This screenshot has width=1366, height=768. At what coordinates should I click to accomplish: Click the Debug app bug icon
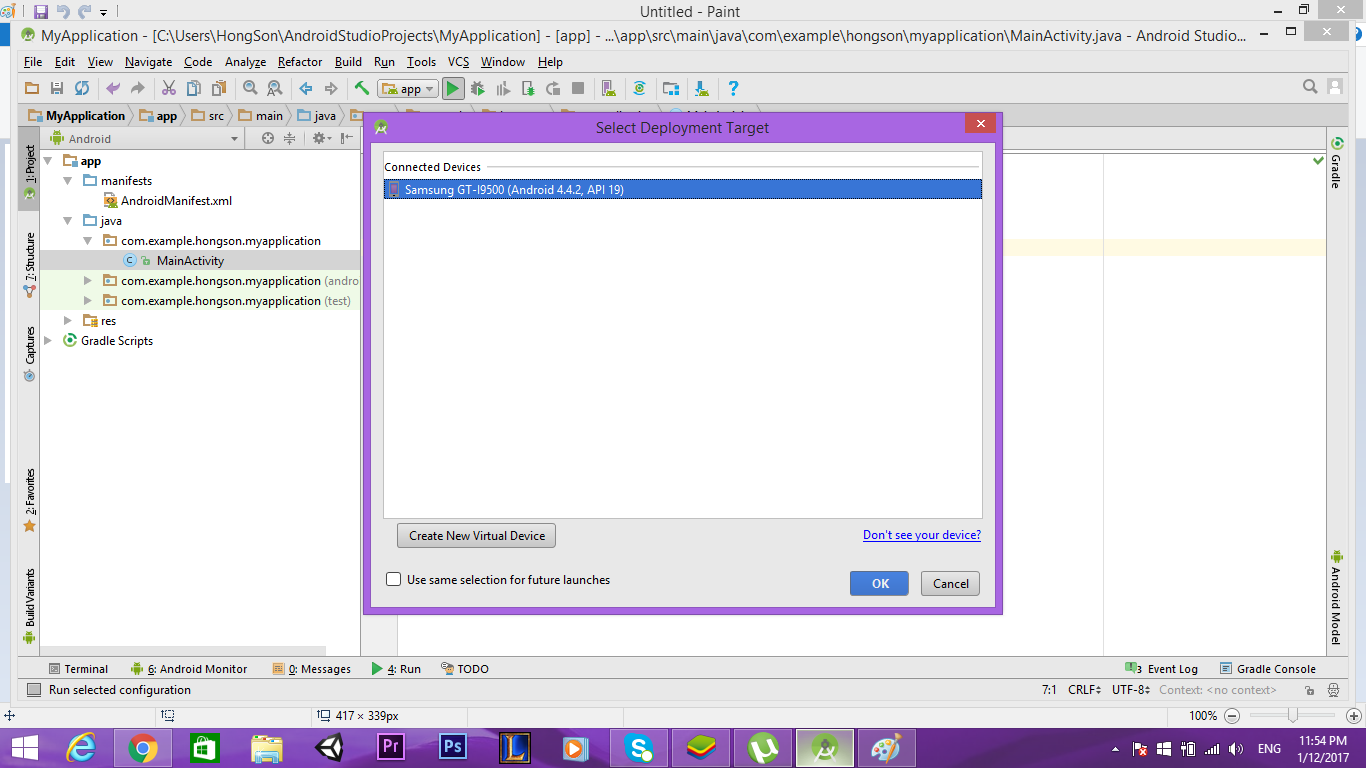coord(478,89)
